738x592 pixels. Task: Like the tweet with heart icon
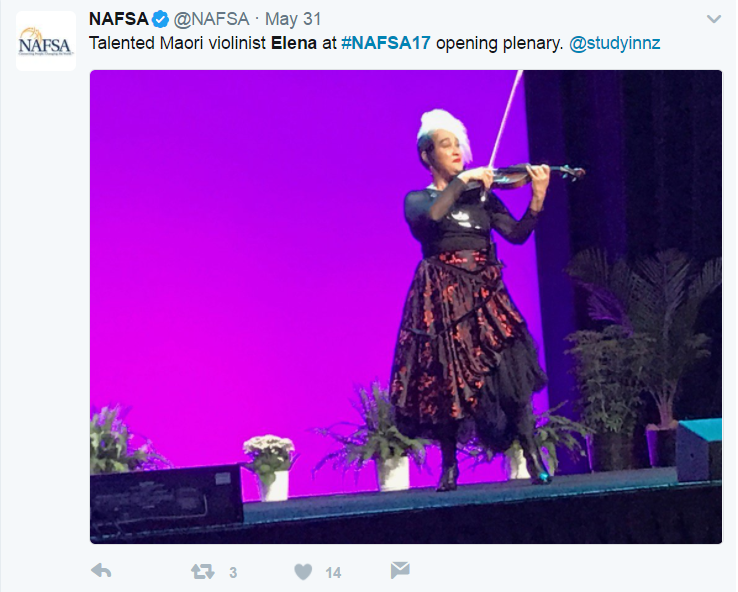(x=303, y=572)
